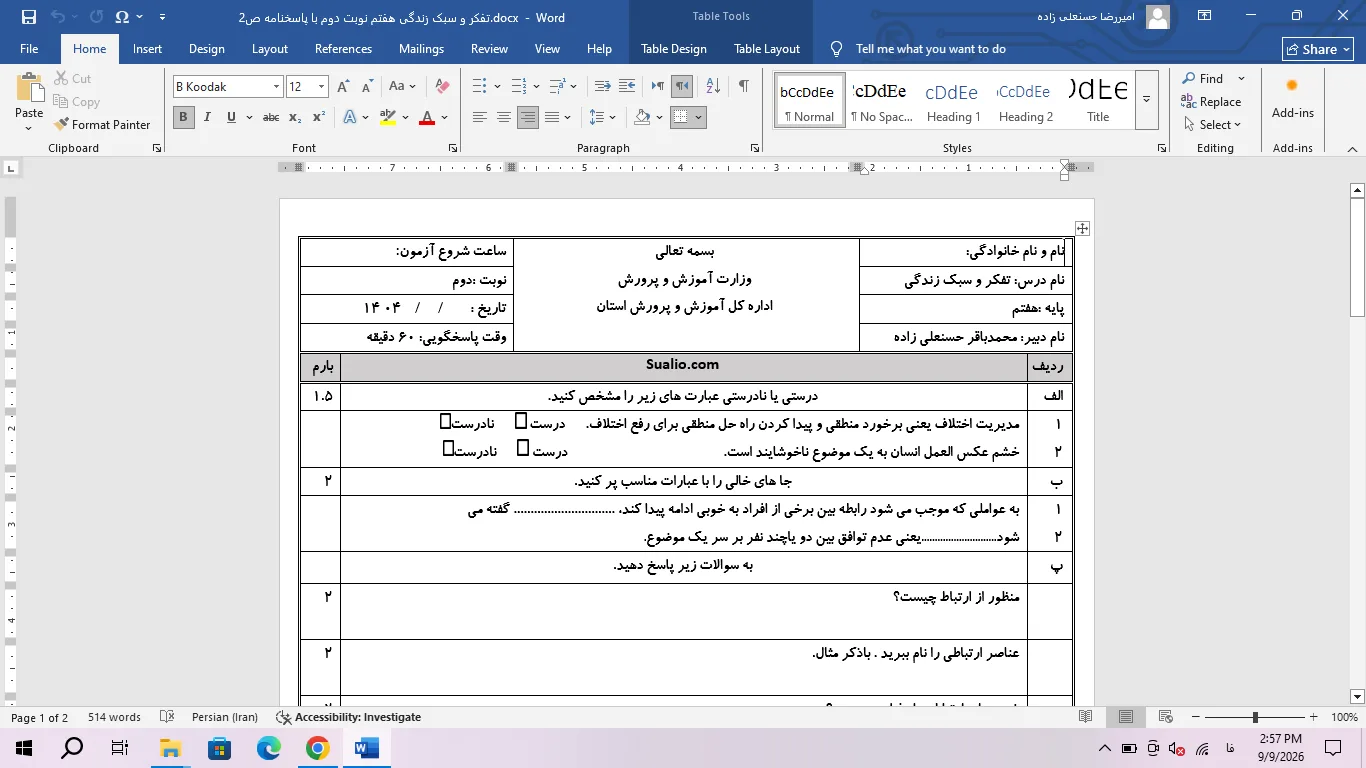Apply strikethrough formatting
The width and height of the screenshot is (1366, 768).
pos(271,117)
